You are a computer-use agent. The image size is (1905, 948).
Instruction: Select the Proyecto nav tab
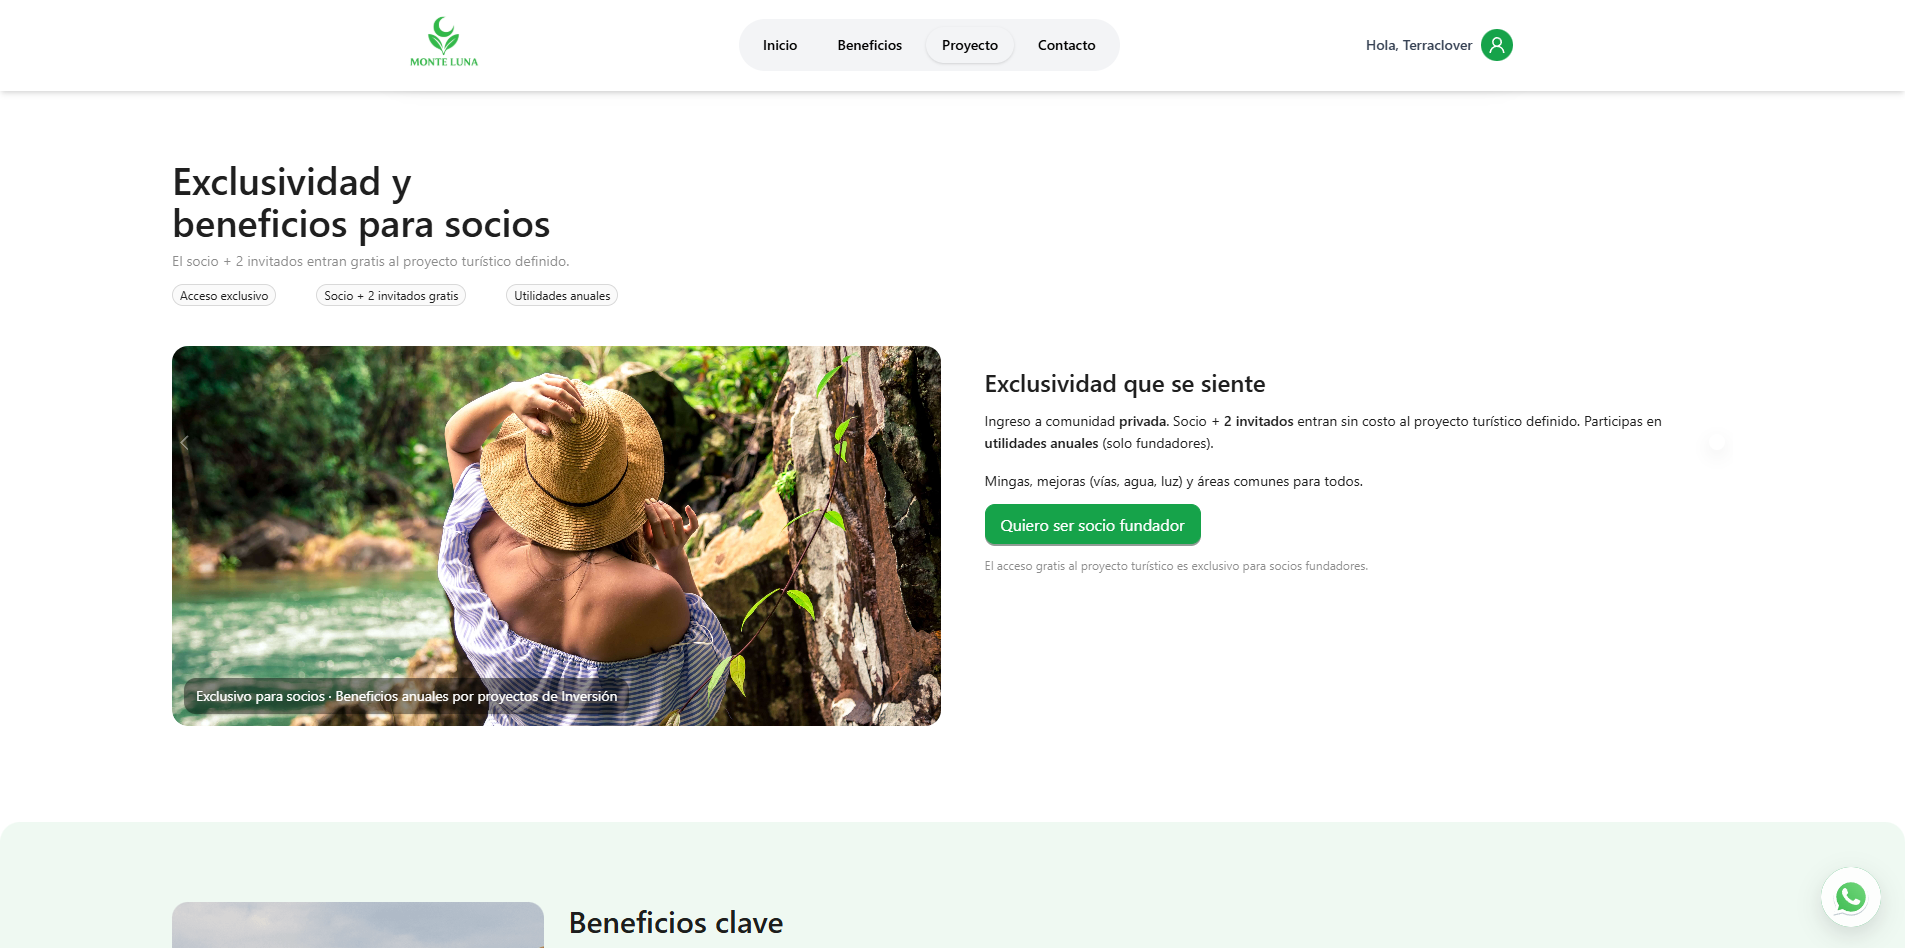970,45
